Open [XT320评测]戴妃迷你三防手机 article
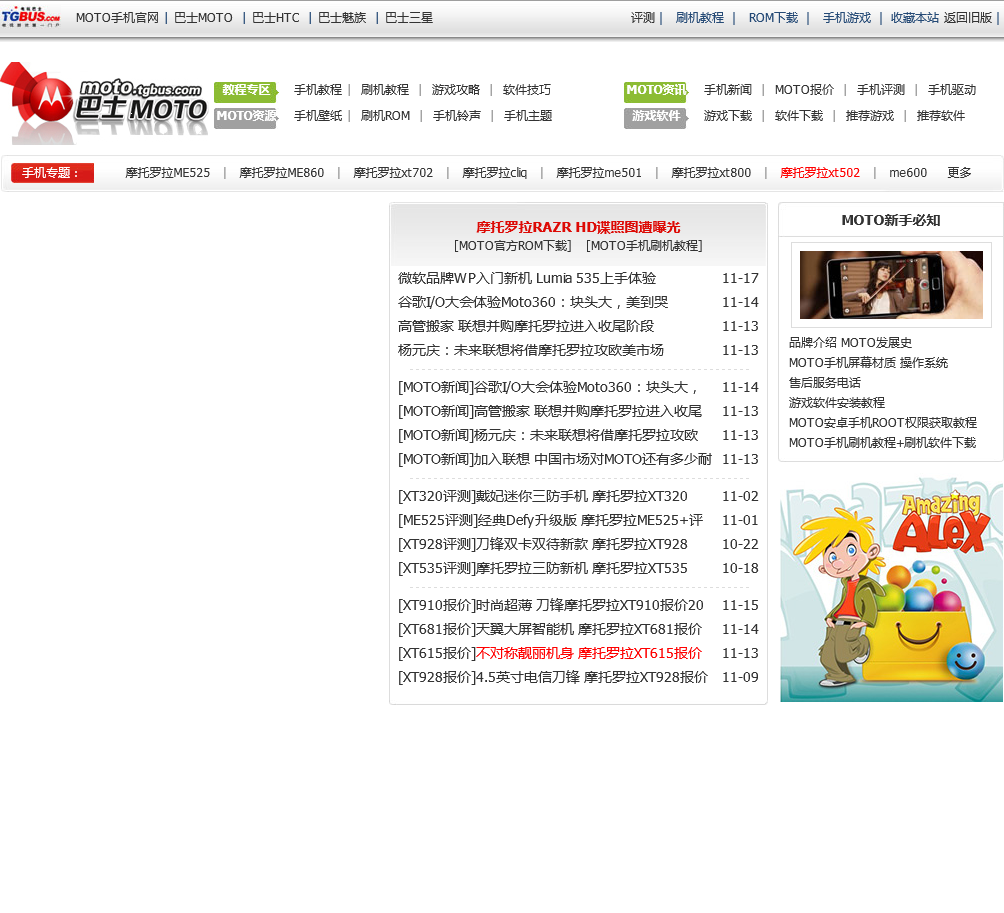 tap(542, 496)
